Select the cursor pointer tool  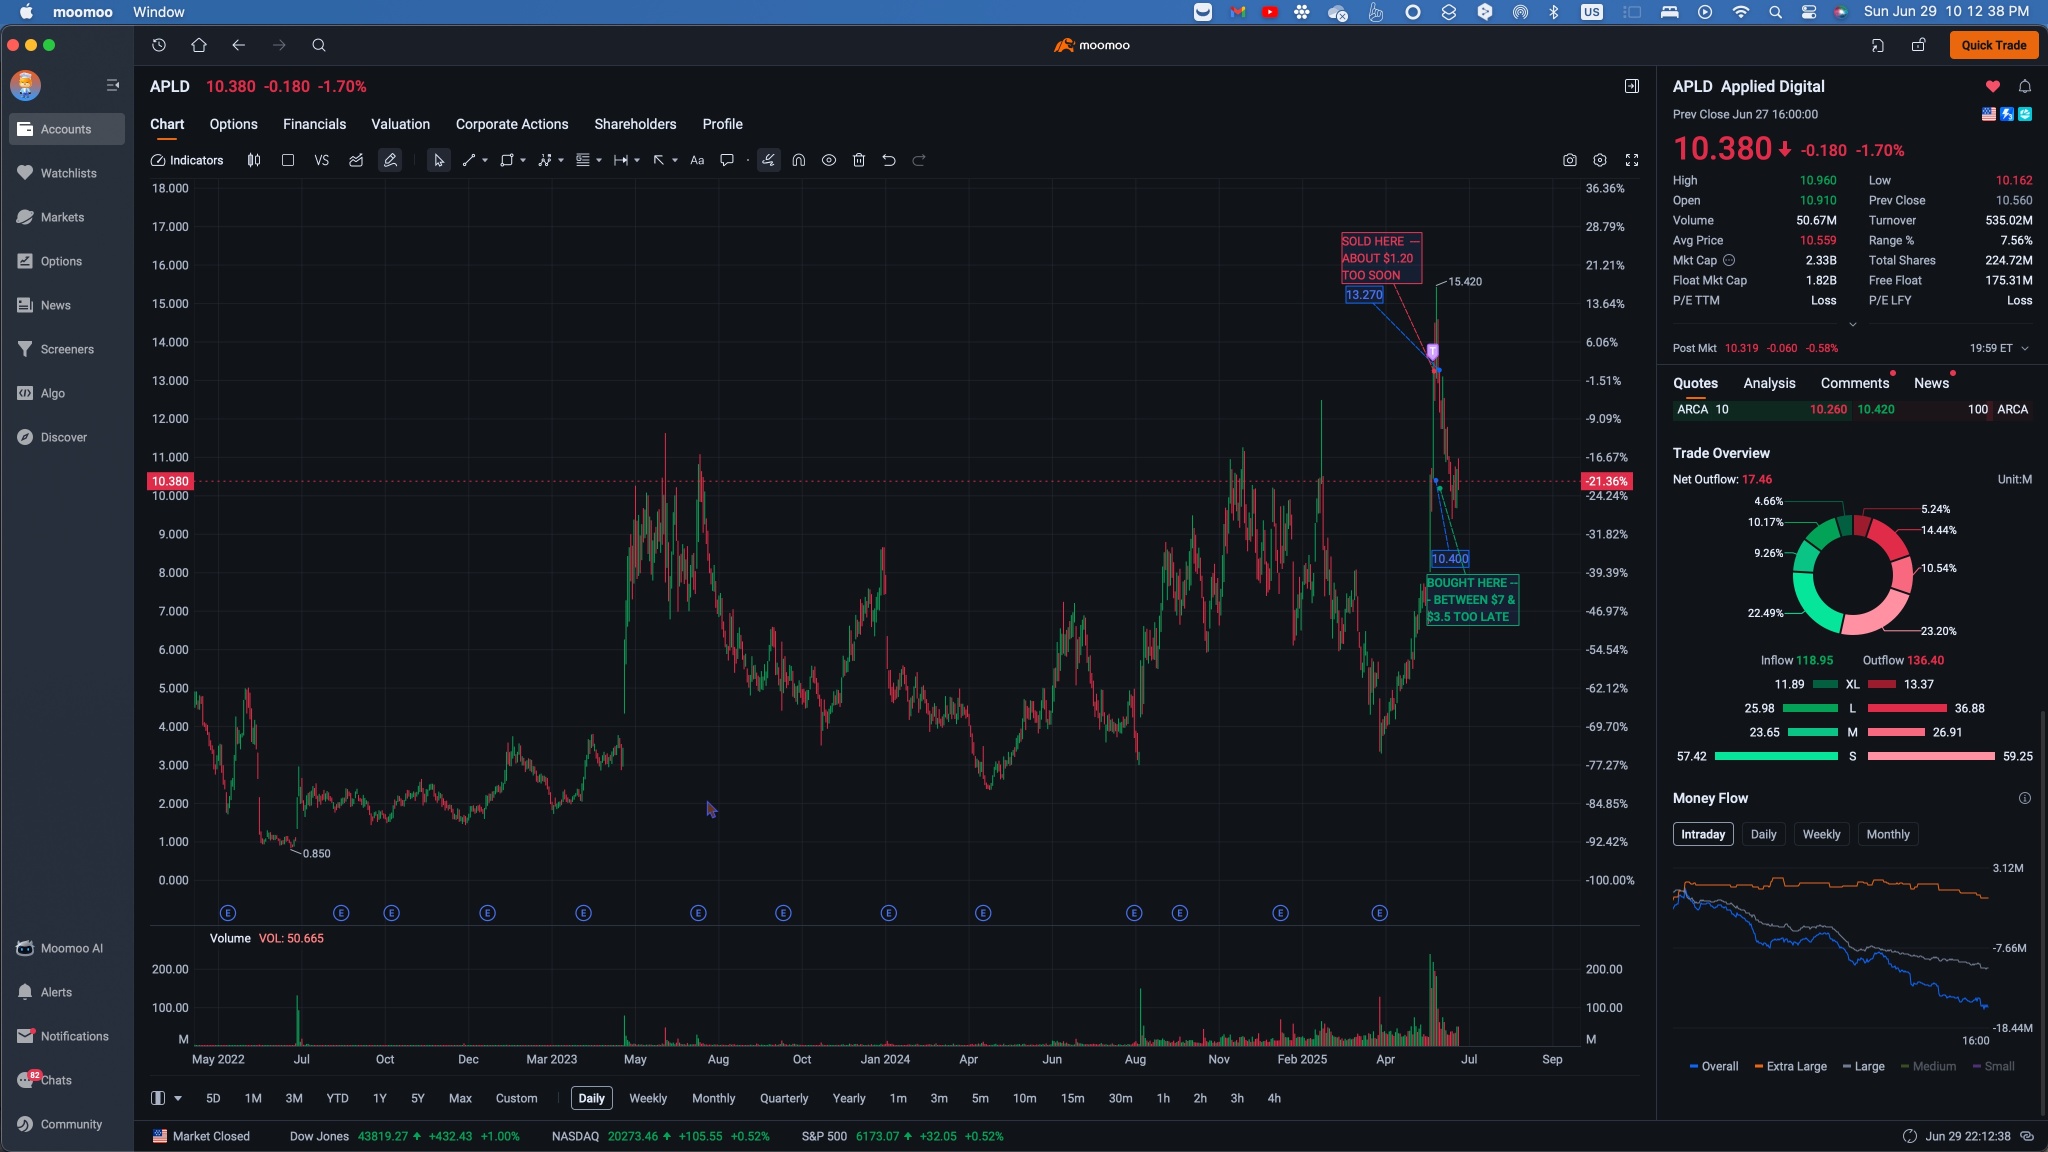[438, 160]
